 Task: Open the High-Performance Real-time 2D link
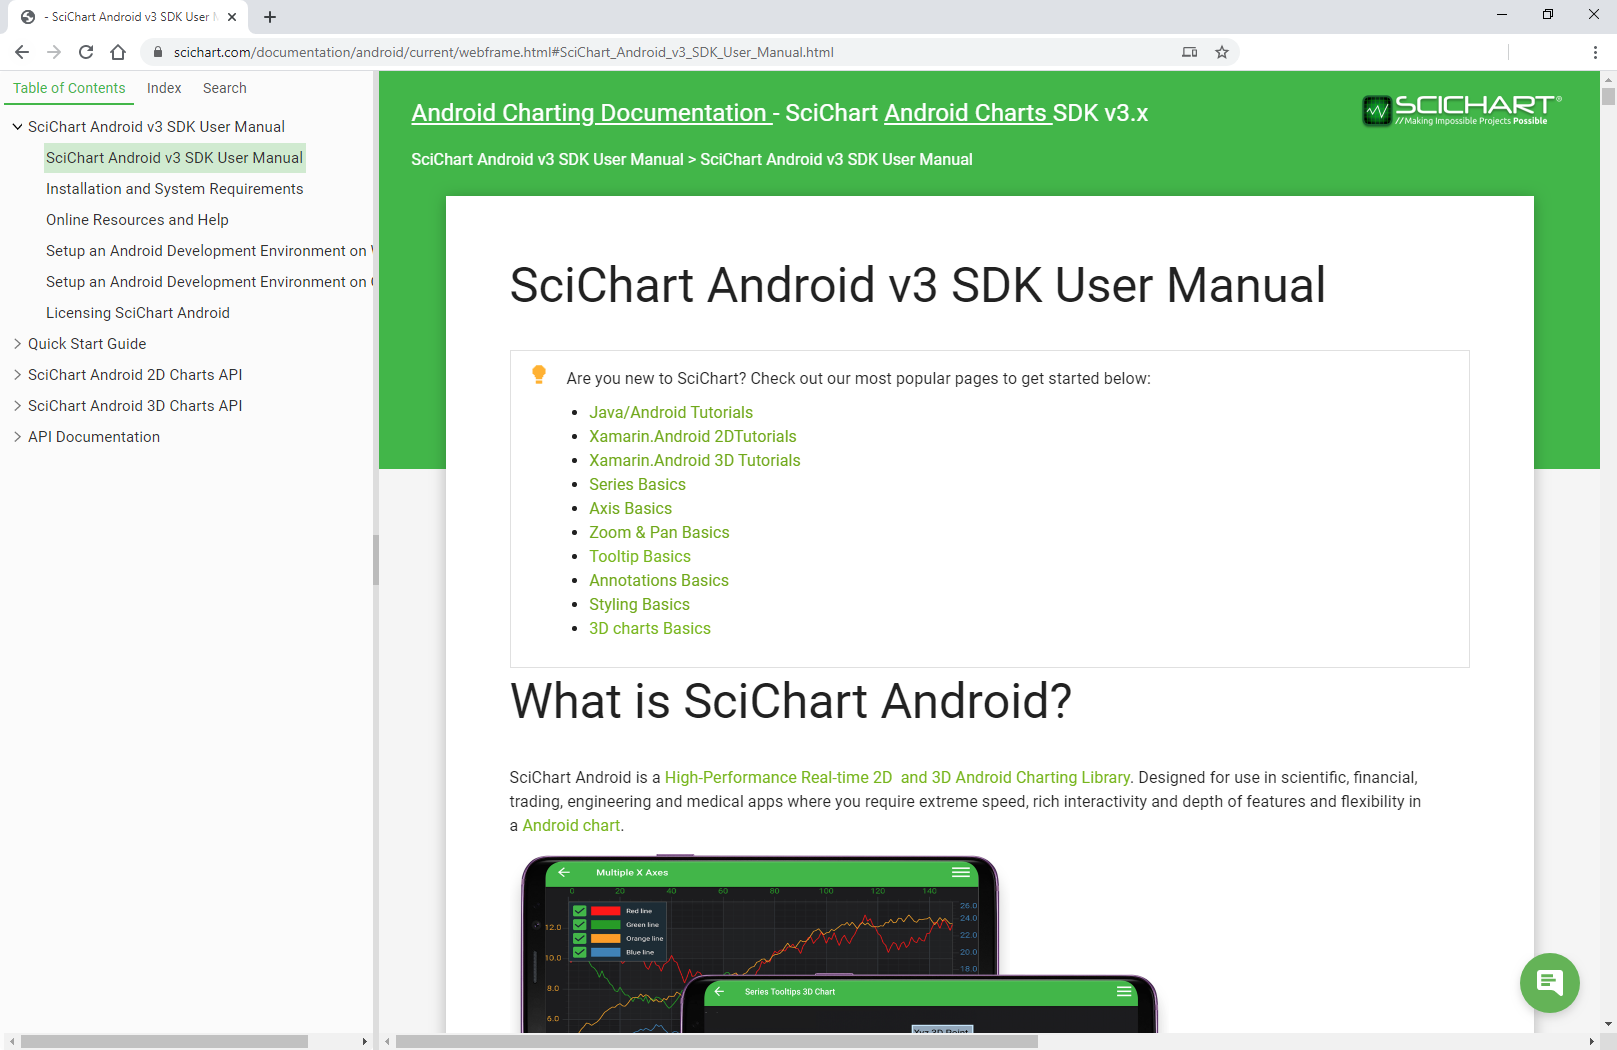pyautogui.click(x=778, y=777)
